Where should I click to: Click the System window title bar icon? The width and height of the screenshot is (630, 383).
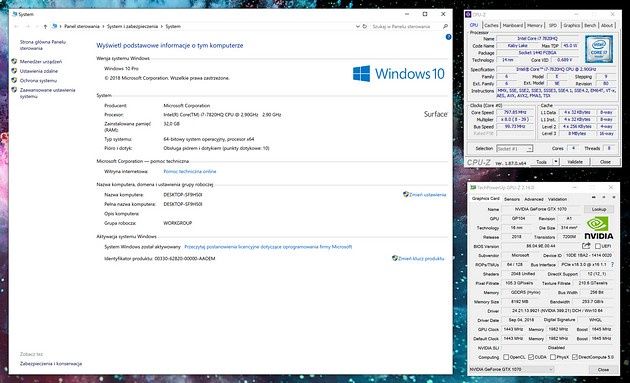pyautogui.click(x=14, y=14)
